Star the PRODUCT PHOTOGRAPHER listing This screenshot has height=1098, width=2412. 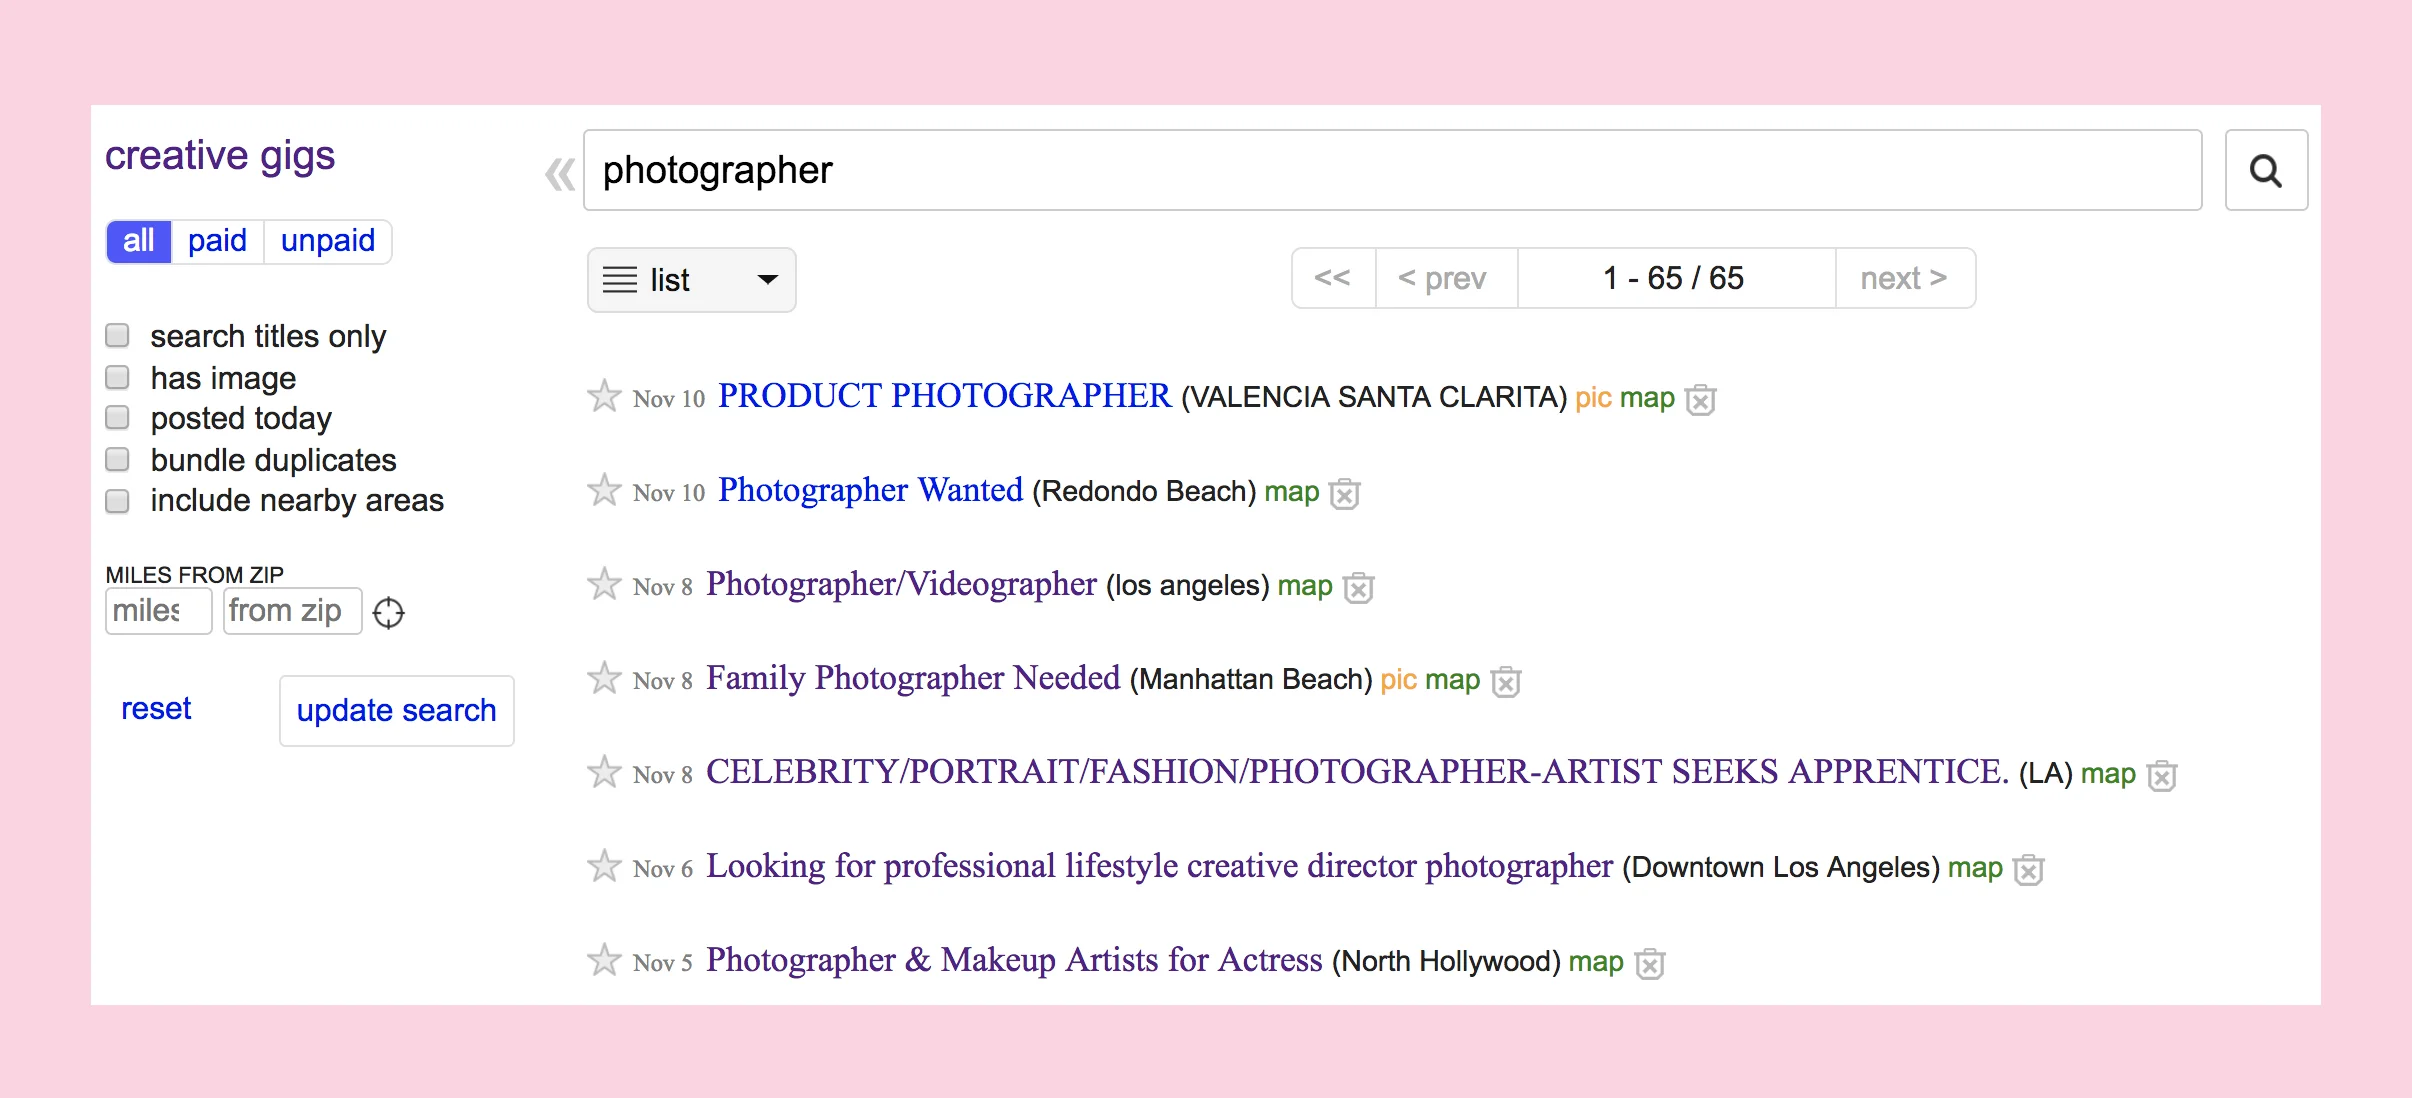coord(604,396)
